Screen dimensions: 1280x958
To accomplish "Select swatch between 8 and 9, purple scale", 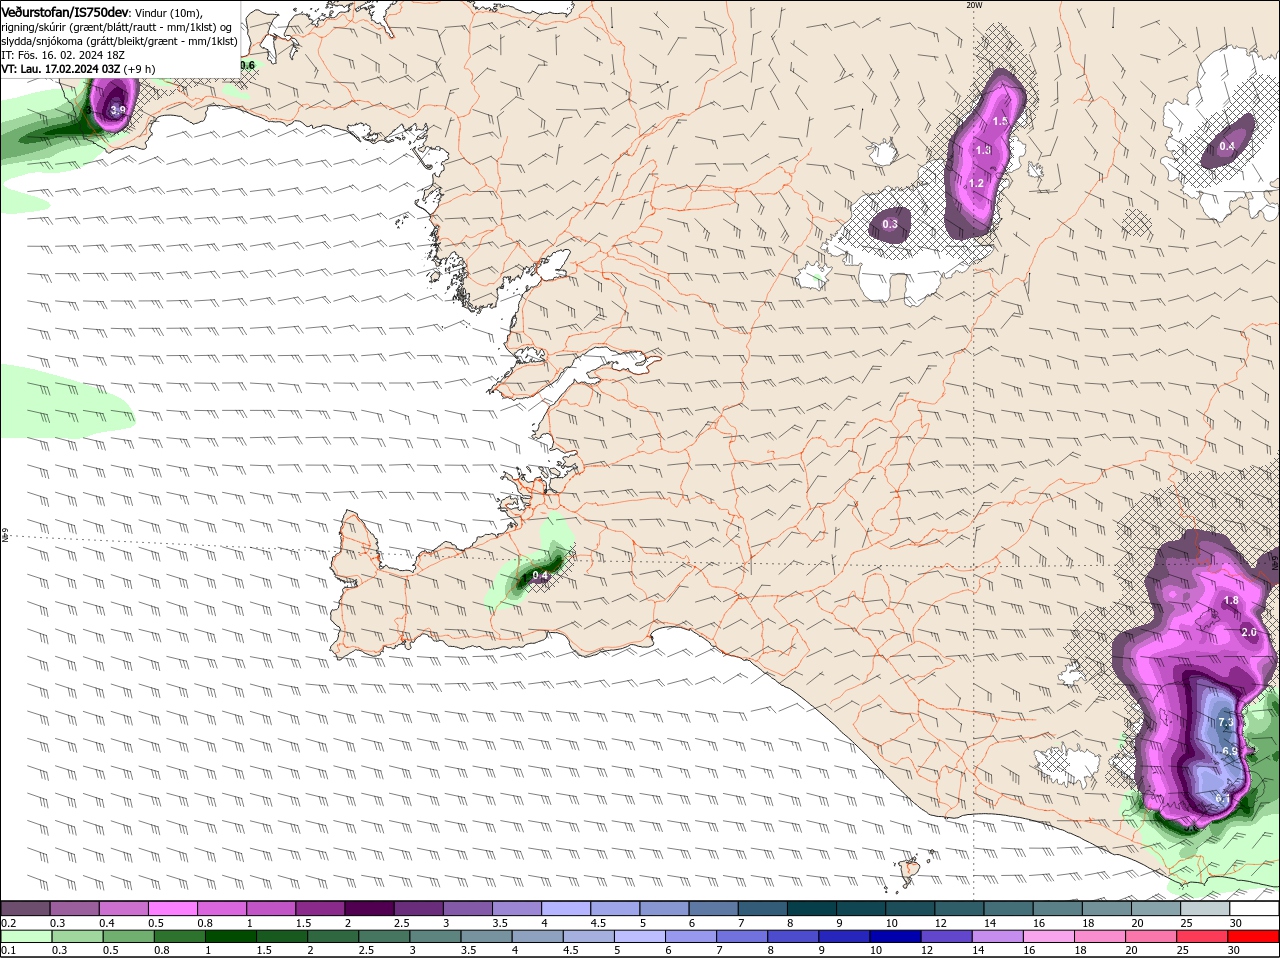I will coord(813,909).
